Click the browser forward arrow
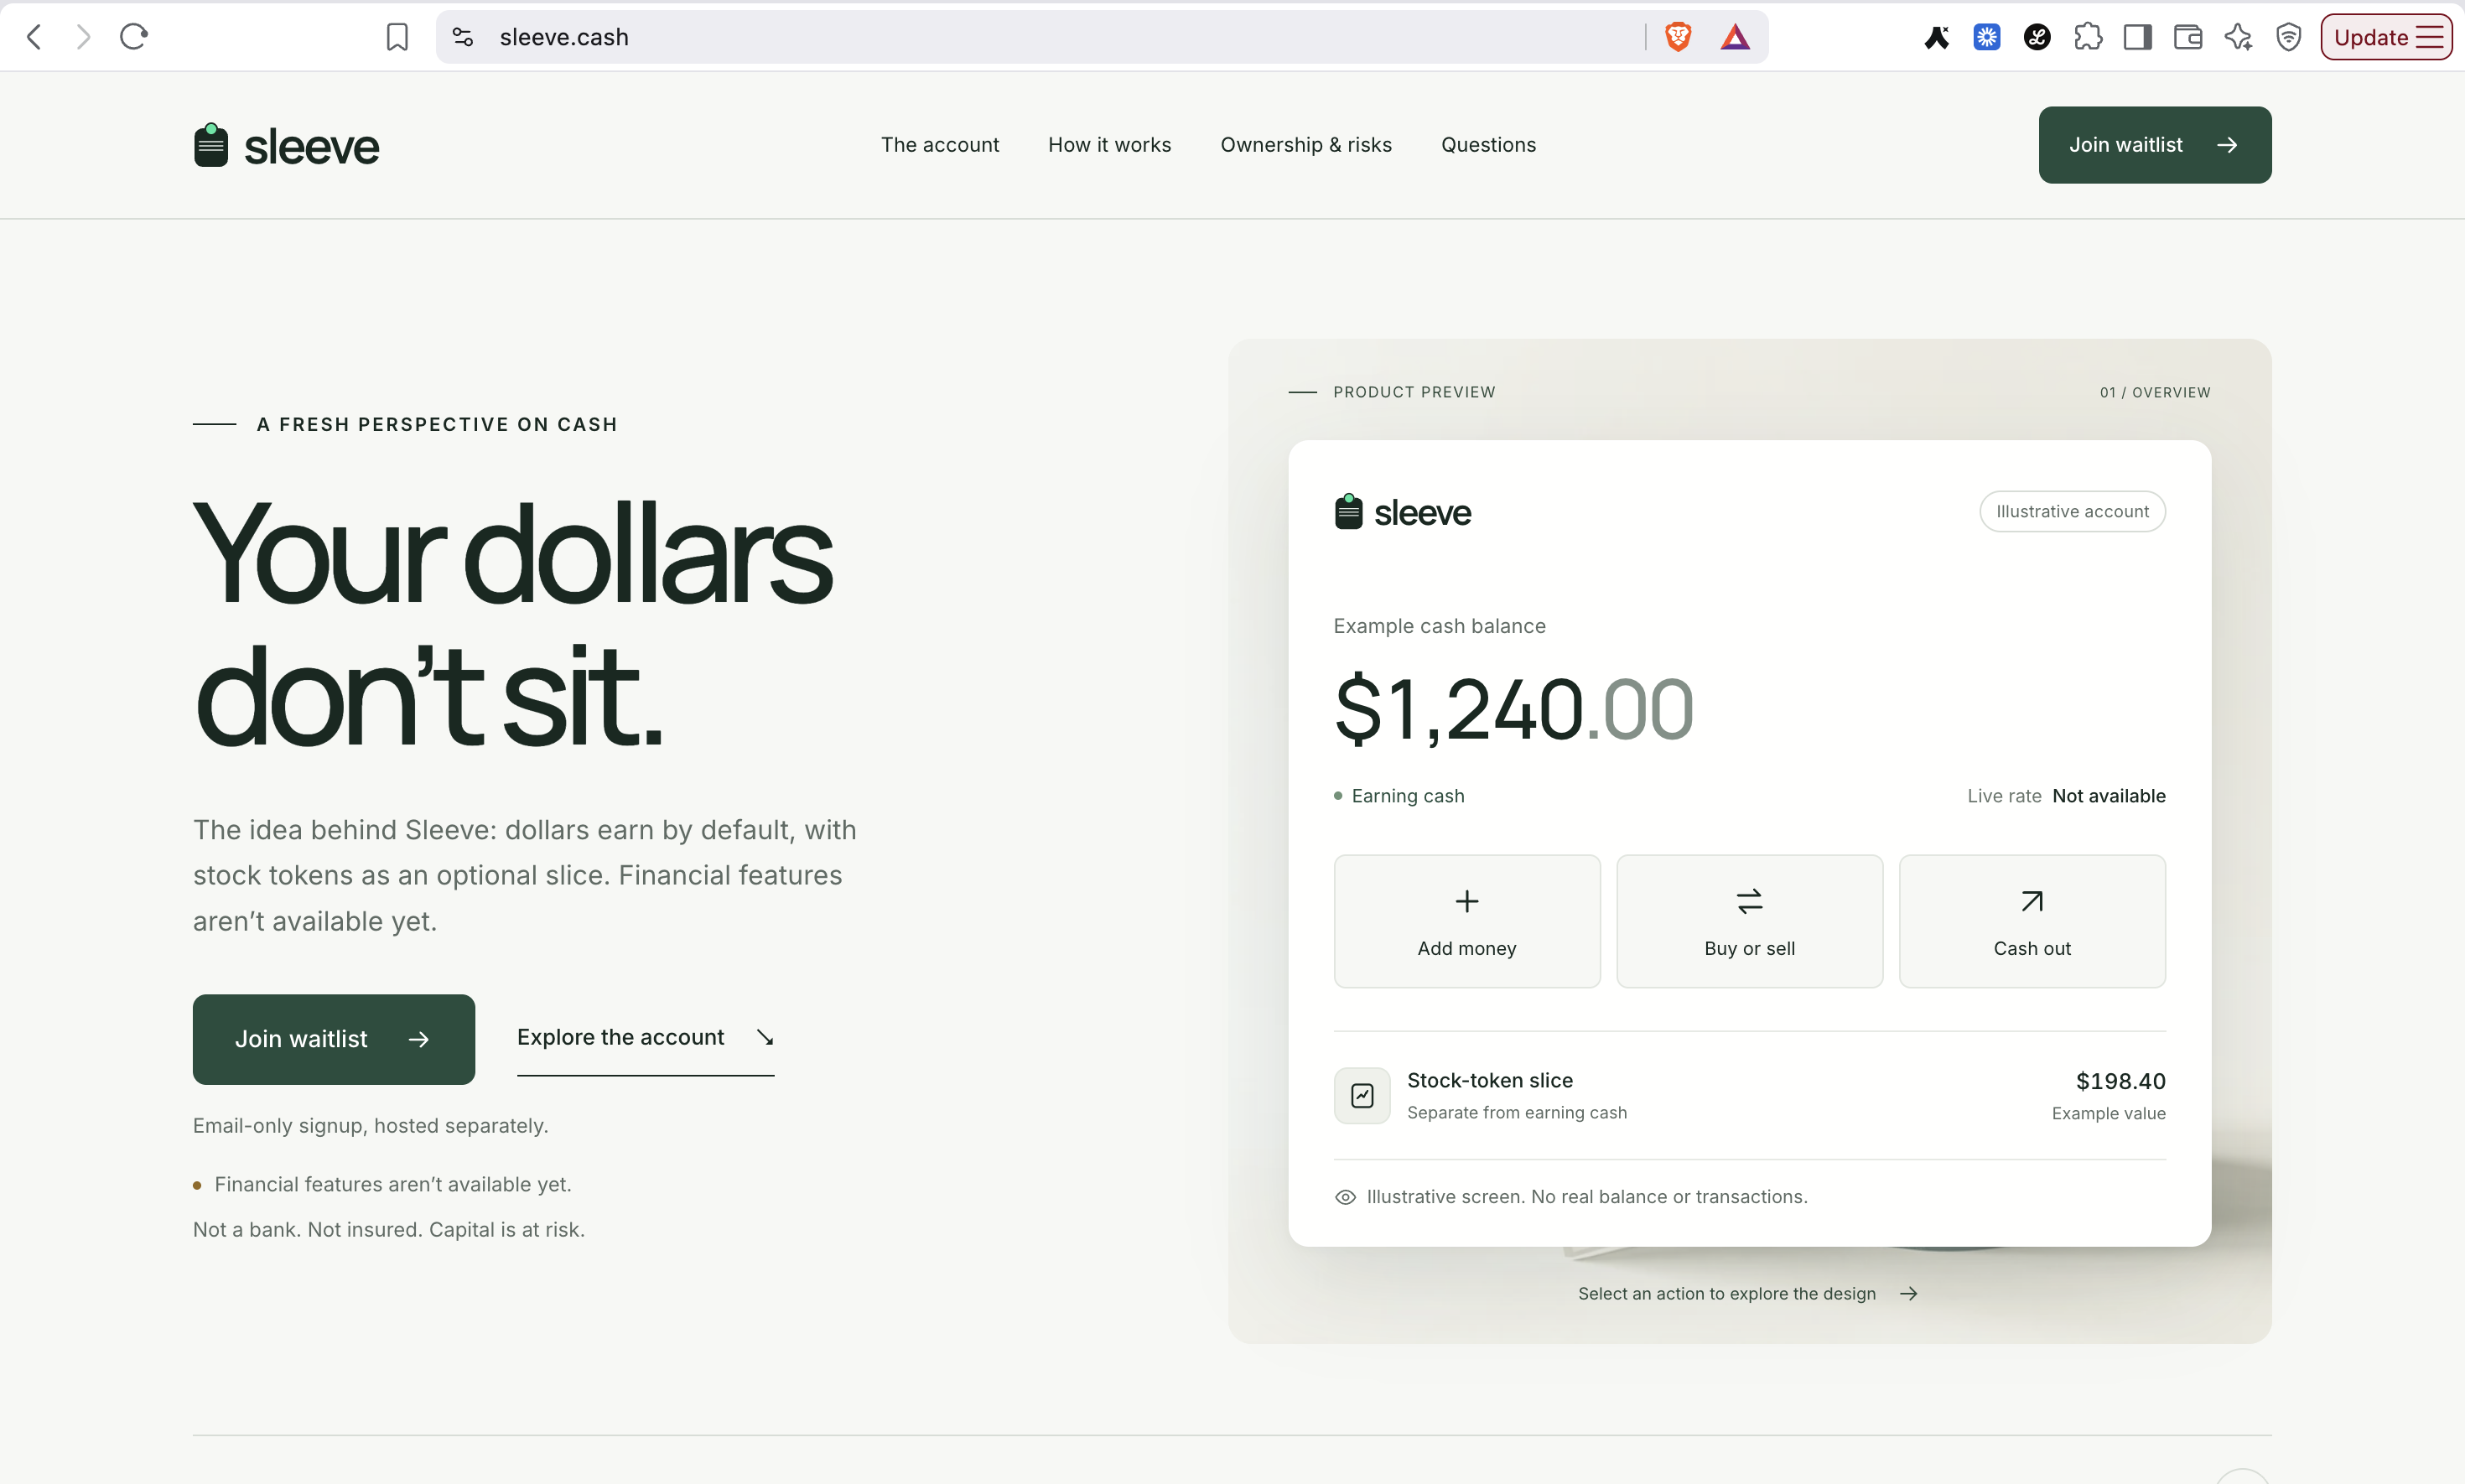Image resolution: width=2465 pixels, height=1484 pixels. [83, 37]
